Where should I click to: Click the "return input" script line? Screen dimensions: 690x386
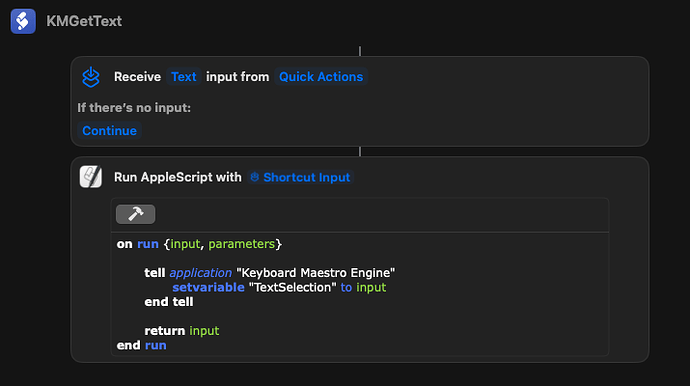pyautogui.click(x=182, y=331)
